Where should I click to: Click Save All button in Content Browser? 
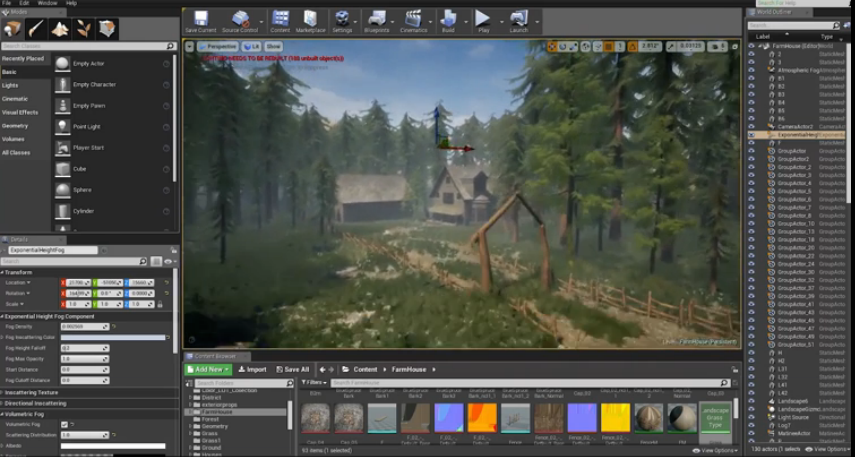292,369
